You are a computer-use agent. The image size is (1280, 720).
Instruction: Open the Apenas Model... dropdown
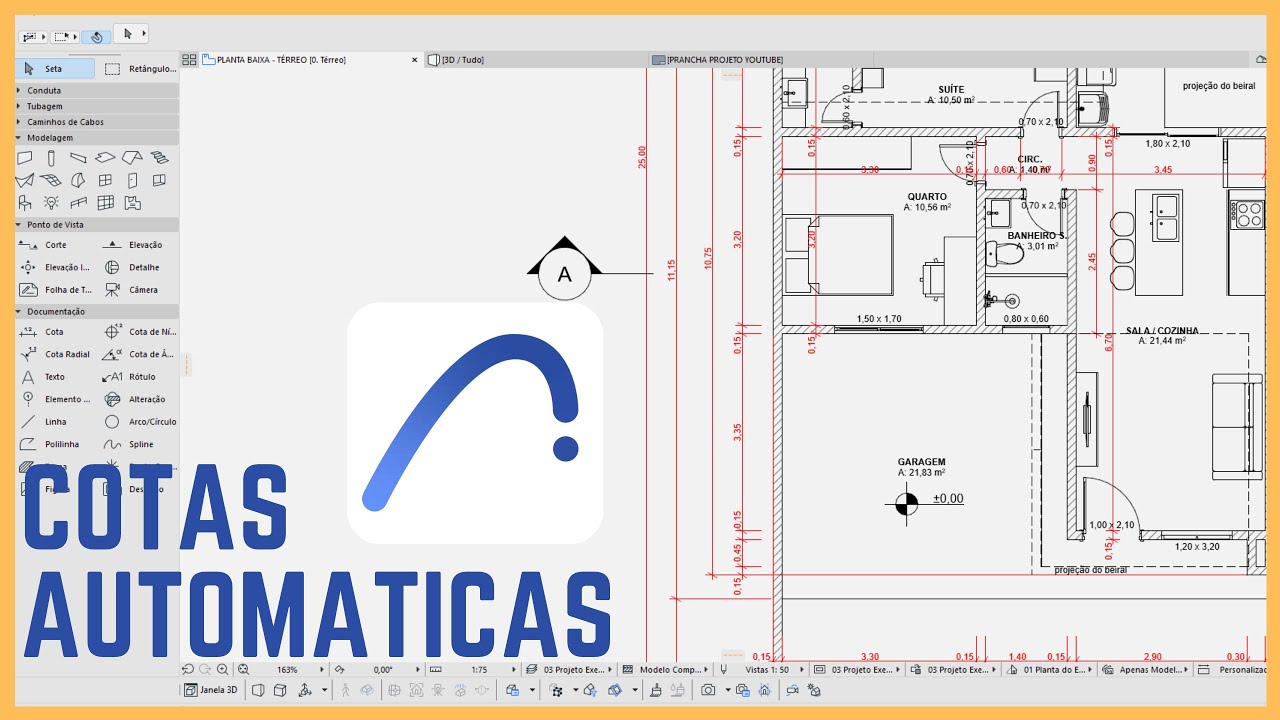pyautogui.click(x=1144, y=669)
